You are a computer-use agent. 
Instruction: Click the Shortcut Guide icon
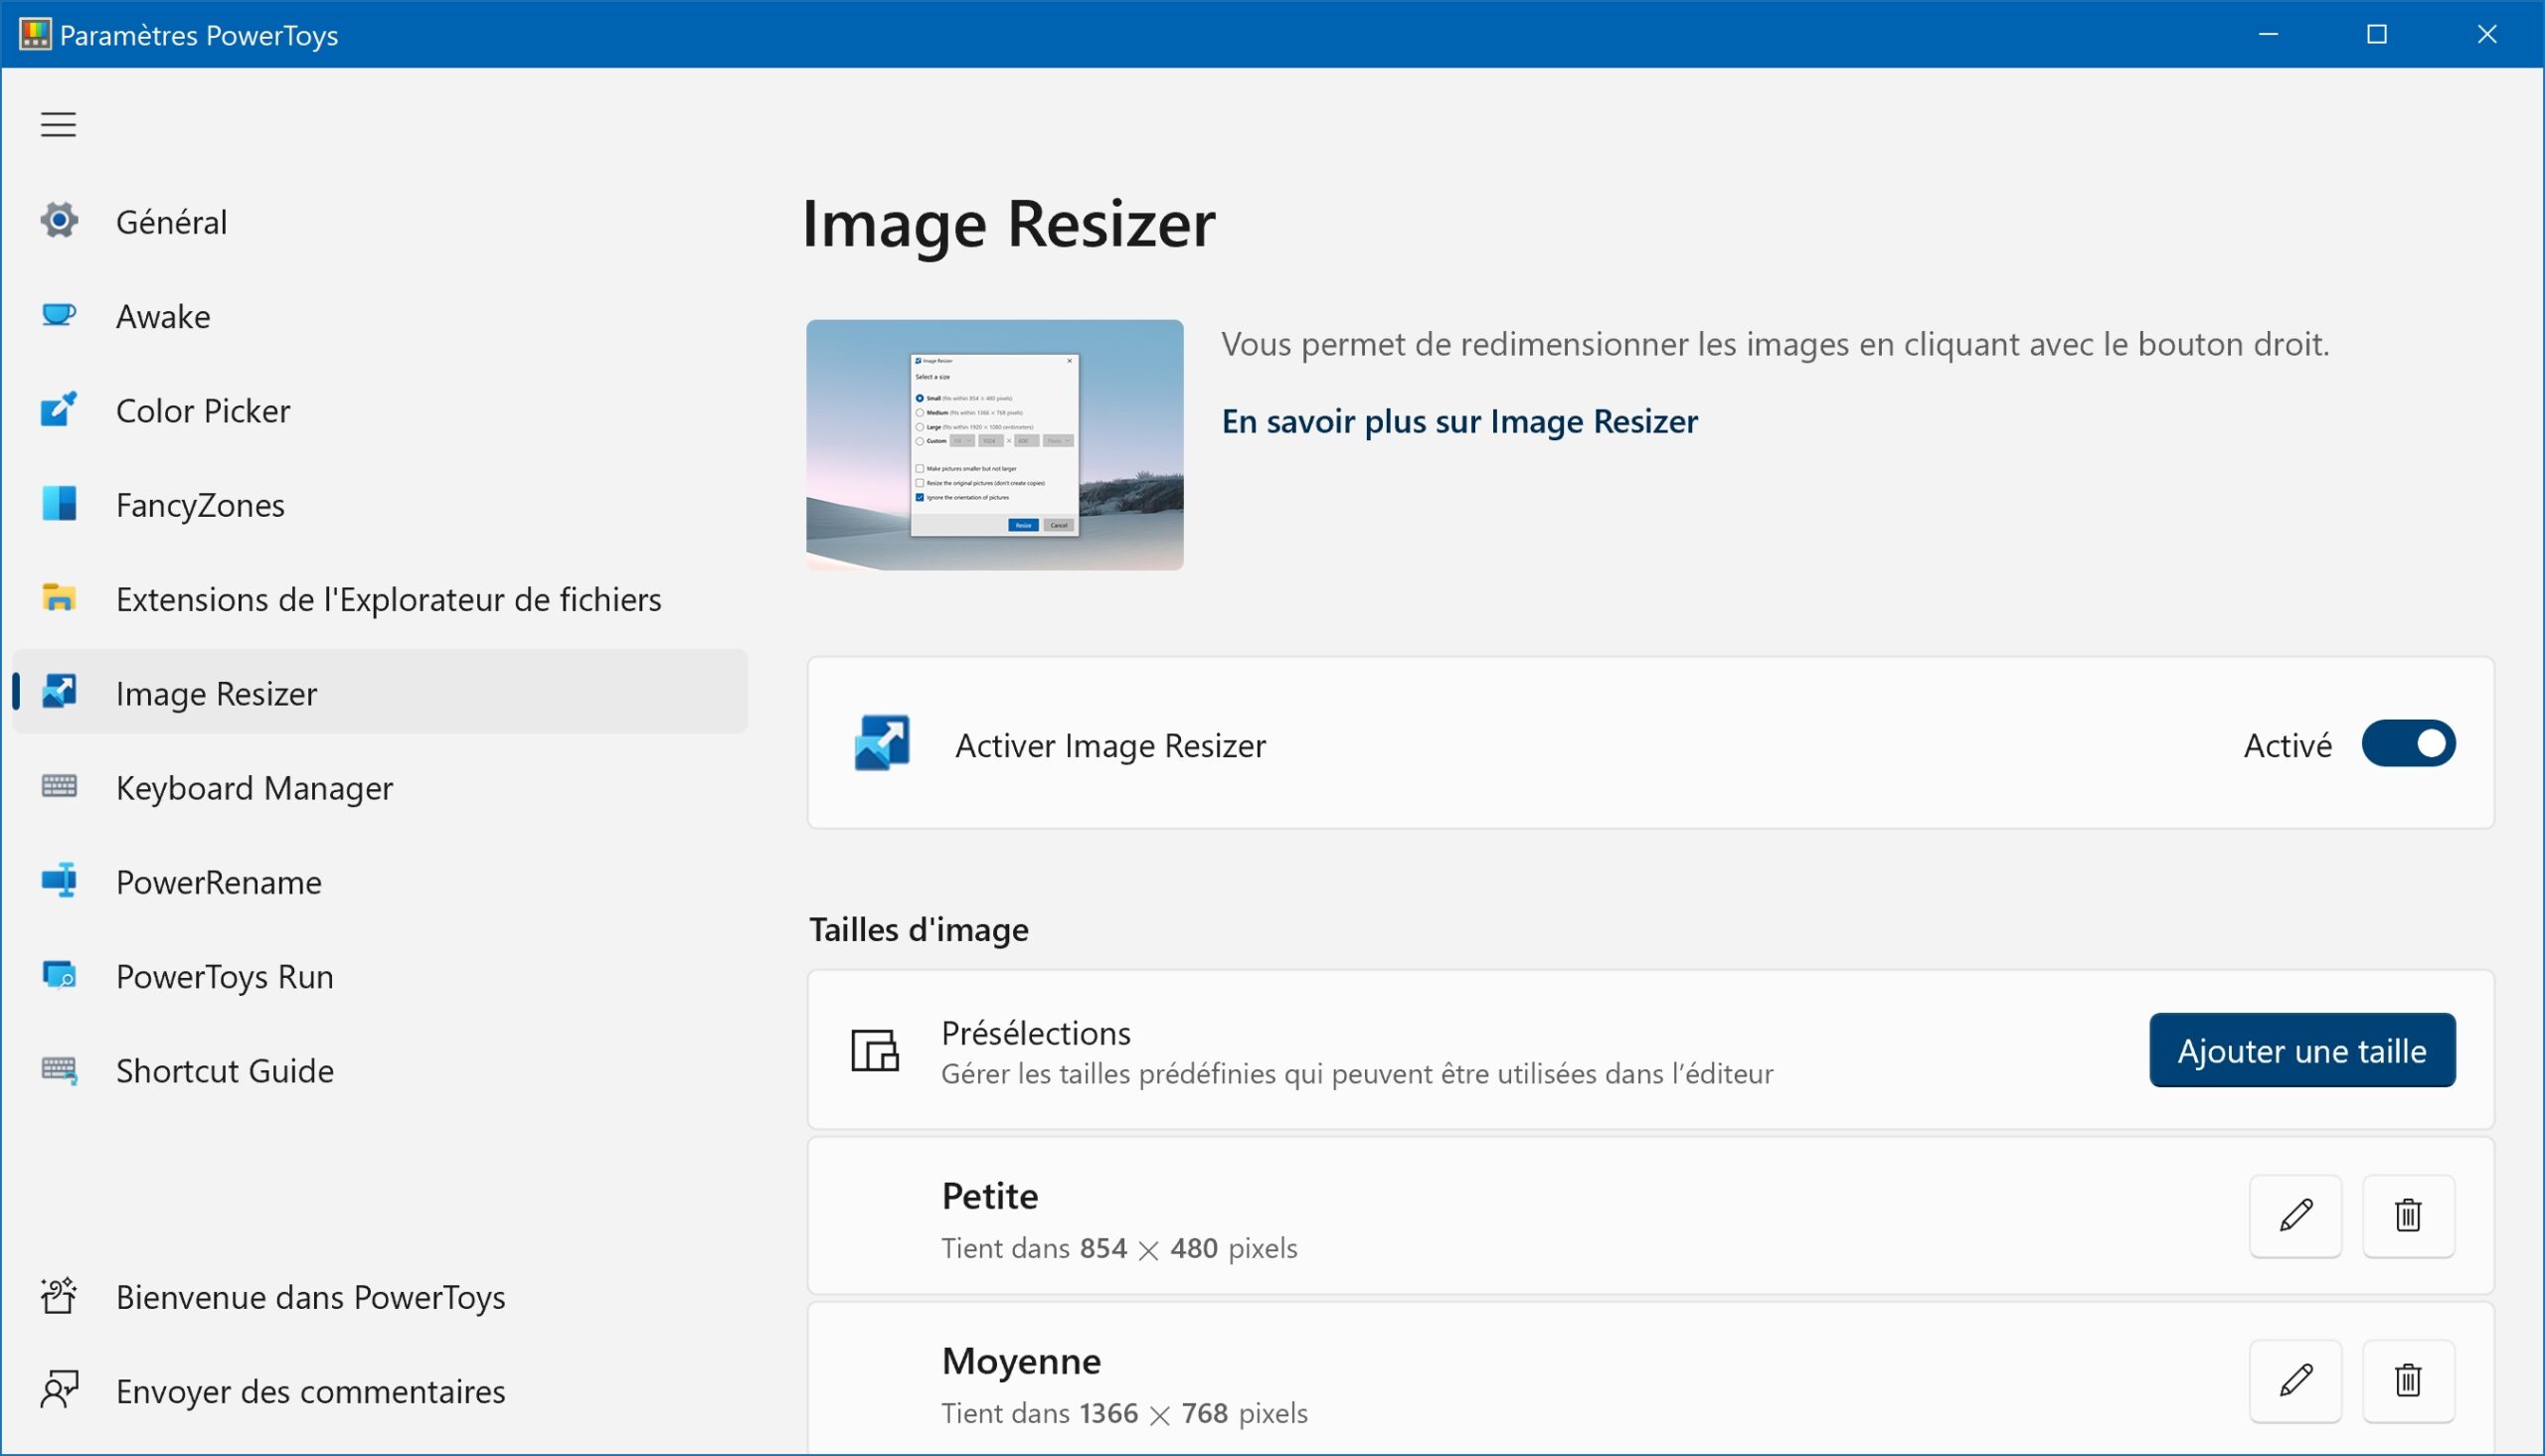pyautogui.click(x=59, y=1070)
